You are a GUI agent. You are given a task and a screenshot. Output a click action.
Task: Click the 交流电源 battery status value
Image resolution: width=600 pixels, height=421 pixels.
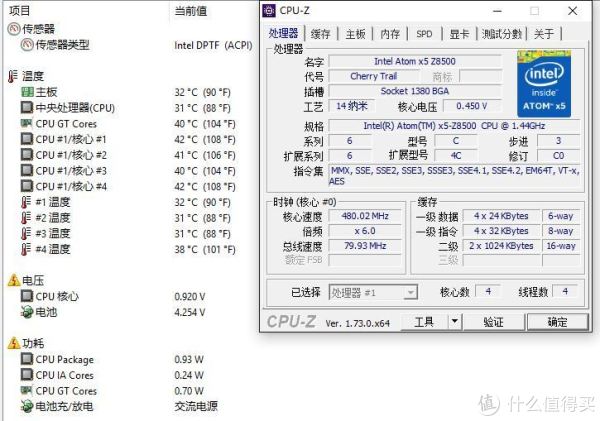(x=196, y=406)
